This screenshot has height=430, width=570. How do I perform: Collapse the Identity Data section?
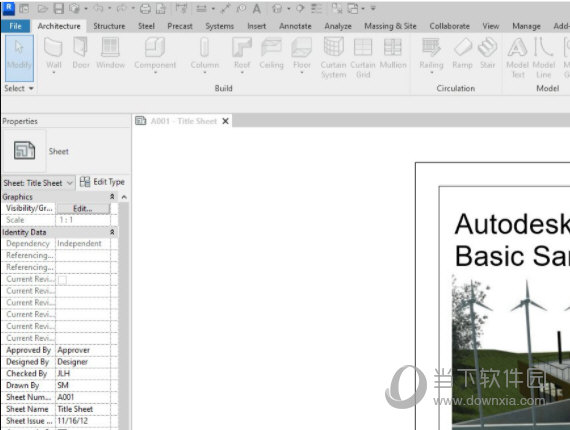(112, 232)
